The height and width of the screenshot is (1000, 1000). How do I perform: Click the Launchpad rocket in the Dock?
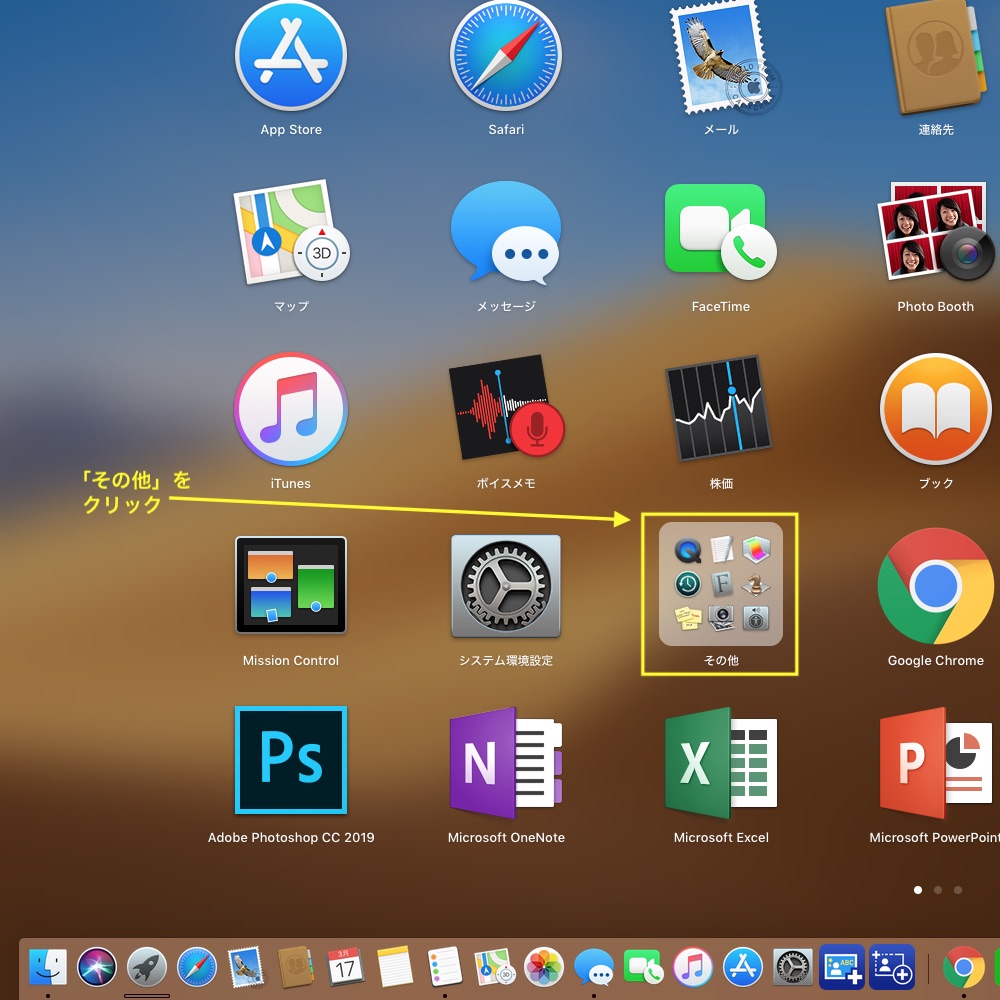(x=147, y=967)
